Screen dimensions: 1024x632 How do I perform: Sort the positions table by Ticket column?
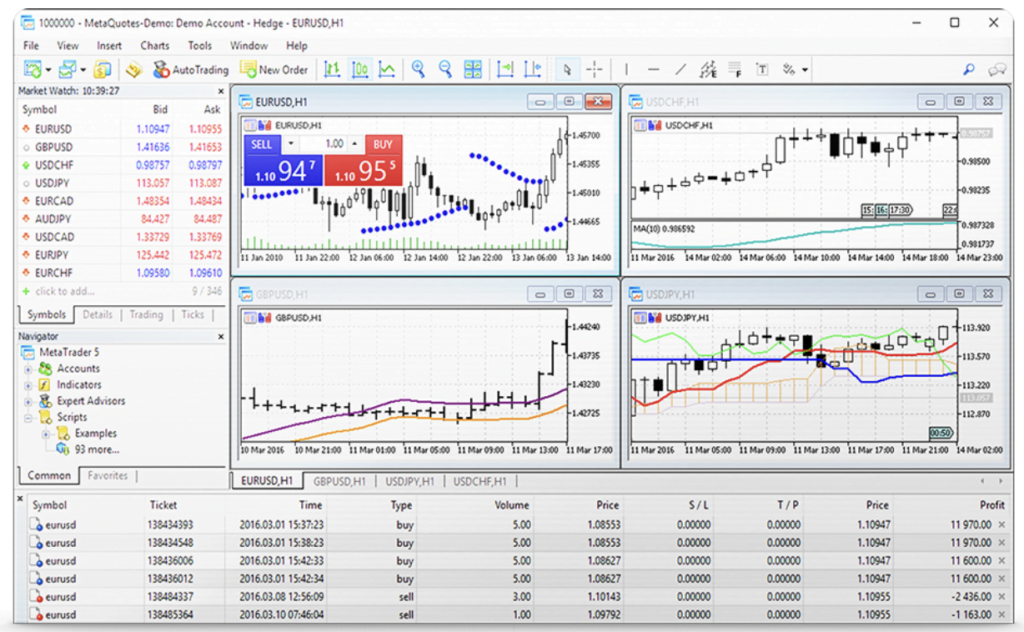[163, 505]
